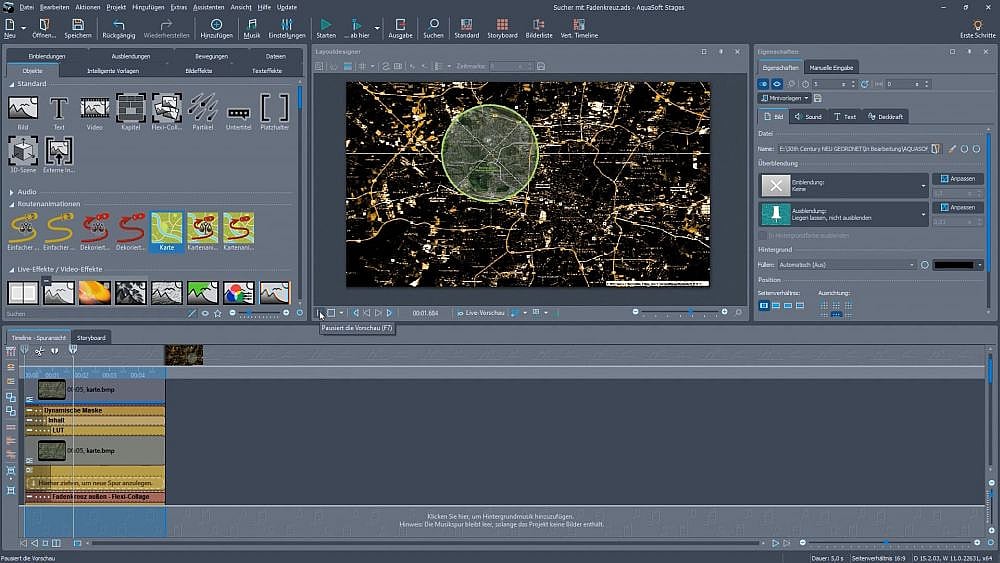Choose the Flexi-Collage object icon
This screenshot has height=563, width=1000.
pos(166,107)
